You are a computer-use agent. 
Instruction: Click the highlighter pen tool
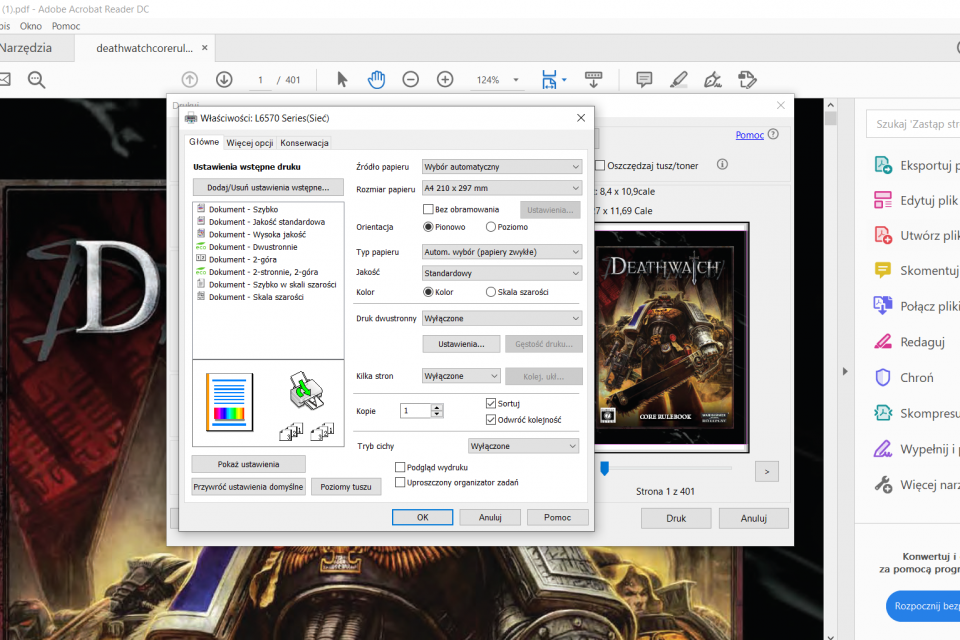coord(679,80)
